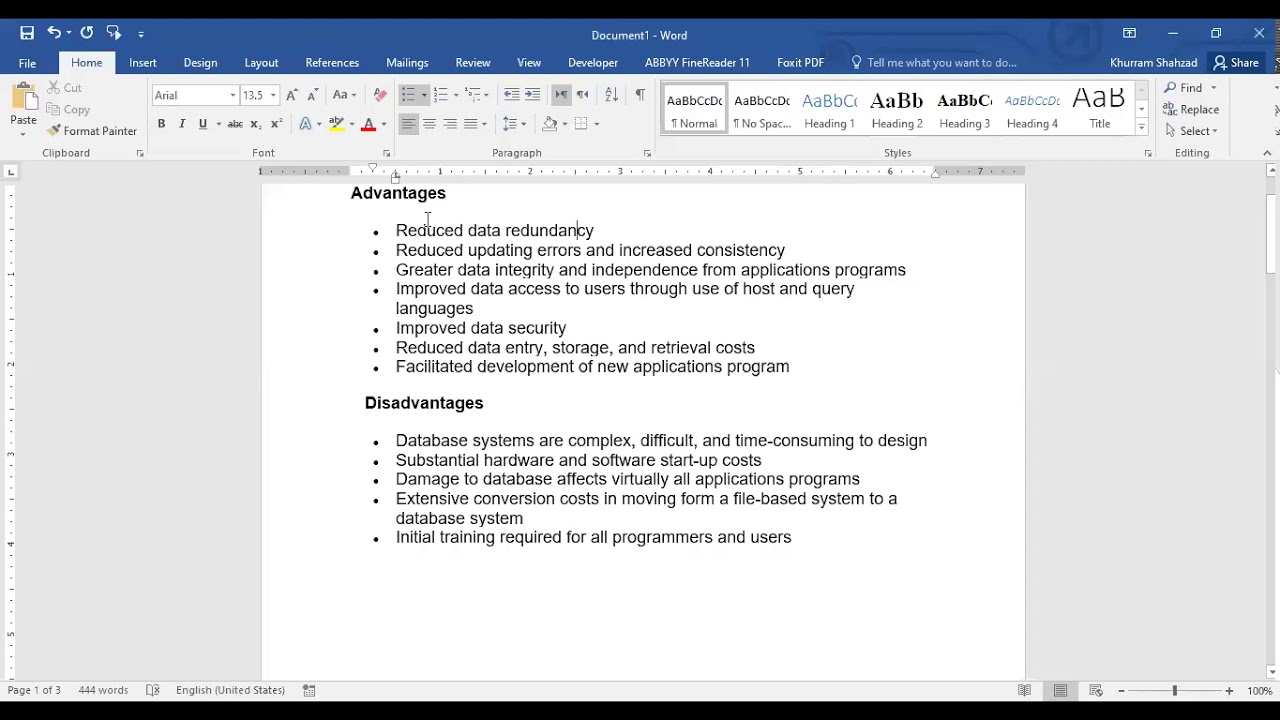Open Change Case dropdown
The width and height of the screenshot is (1280, 720).
coord(345,95)
